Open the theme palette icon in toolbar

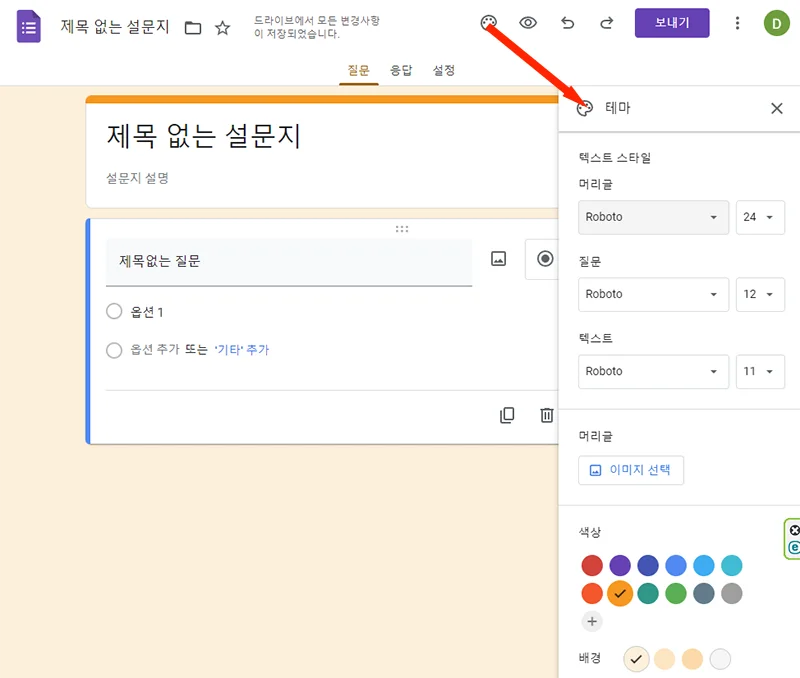488,22
